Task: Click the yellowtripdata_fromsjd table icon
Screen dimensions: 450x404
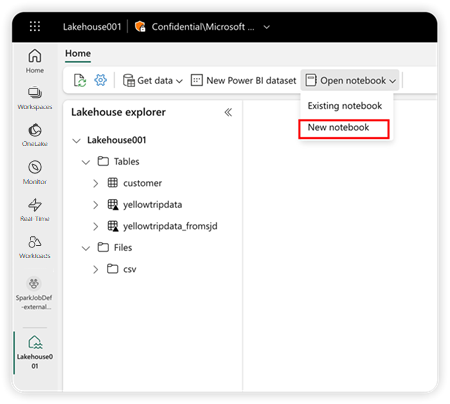Action: tap(113, 226)
